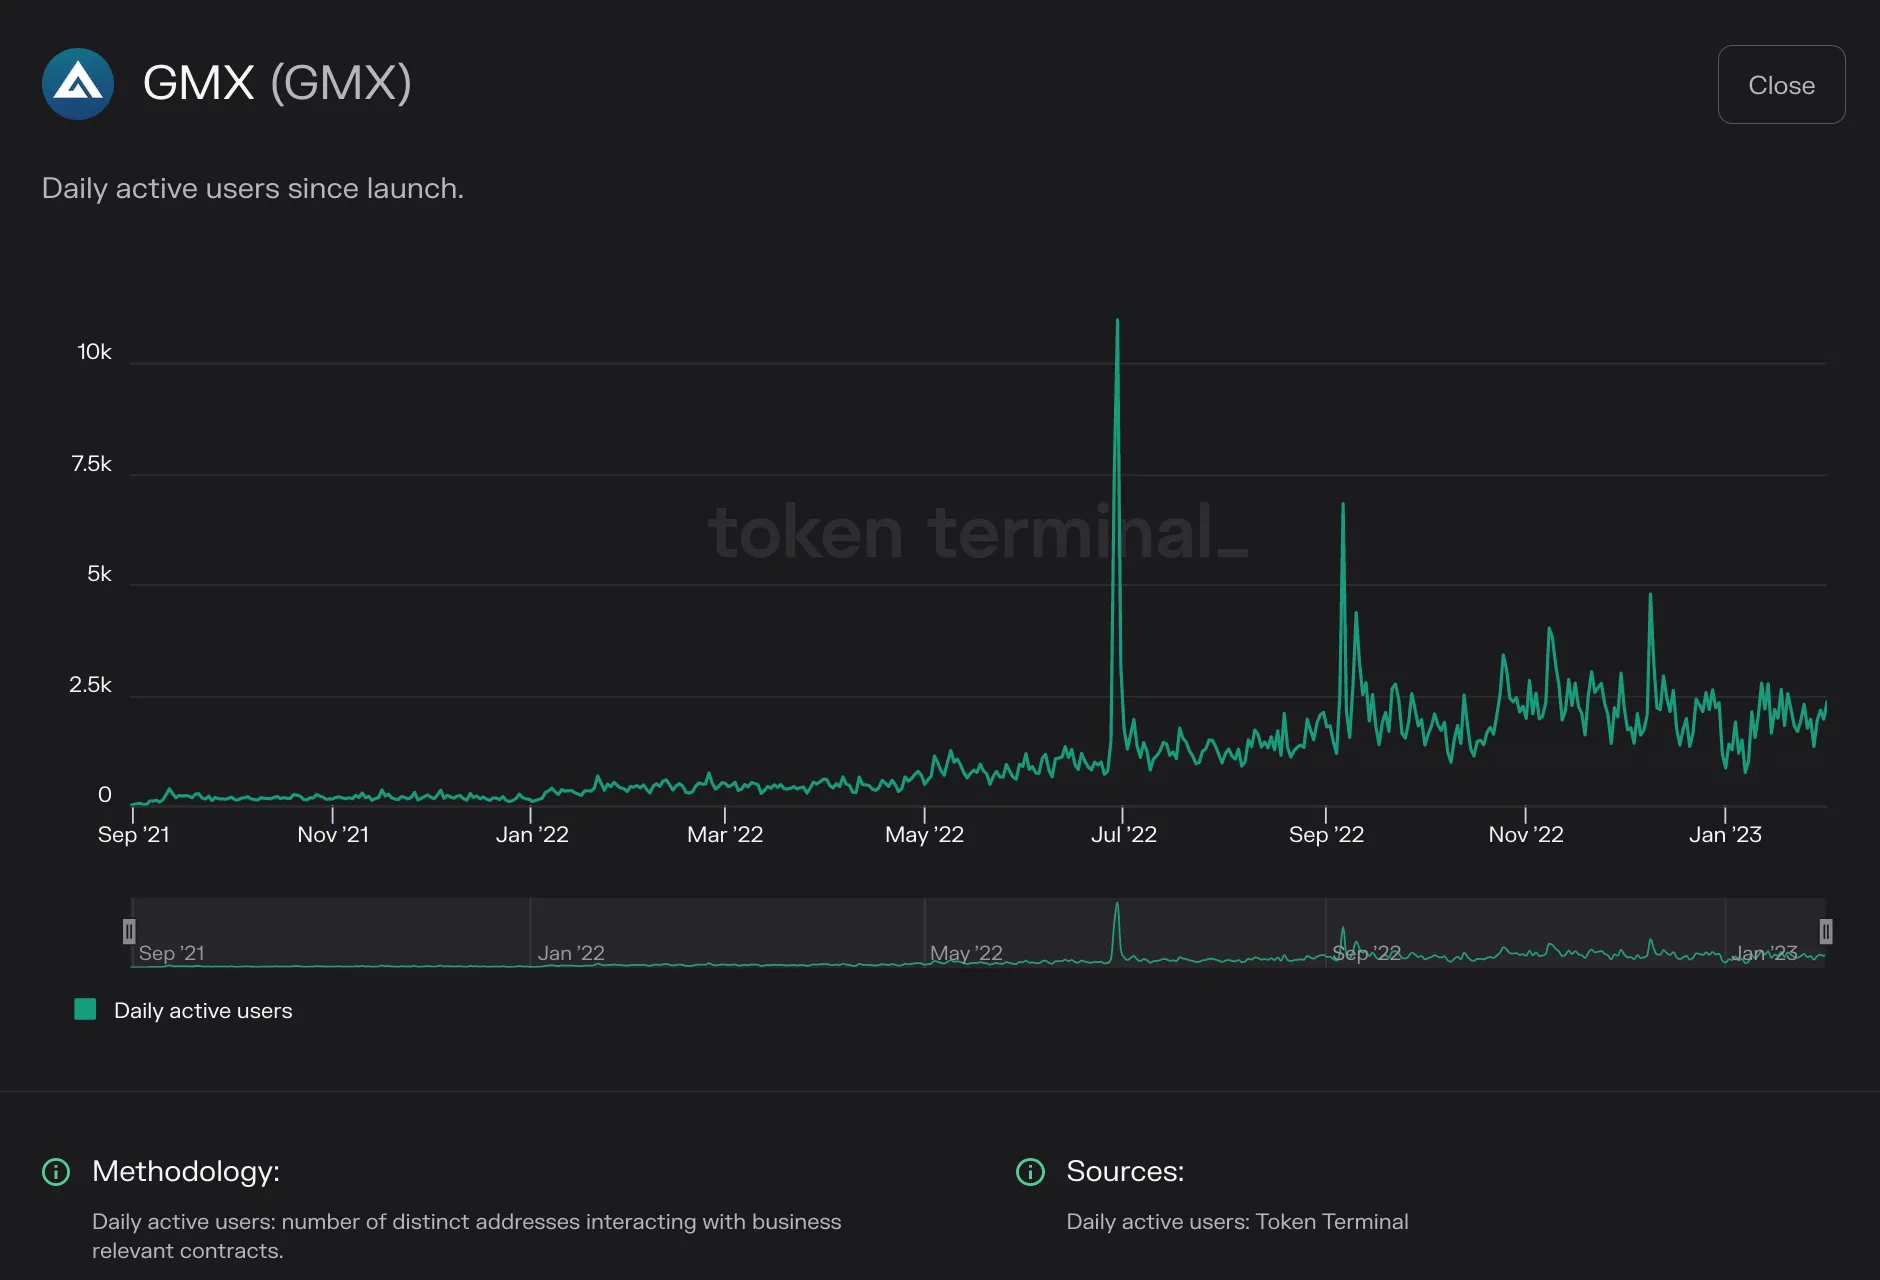The image size is (1880, 1280).
Task: Click the Sources info icon
Action: (x=1030, y=1171)
